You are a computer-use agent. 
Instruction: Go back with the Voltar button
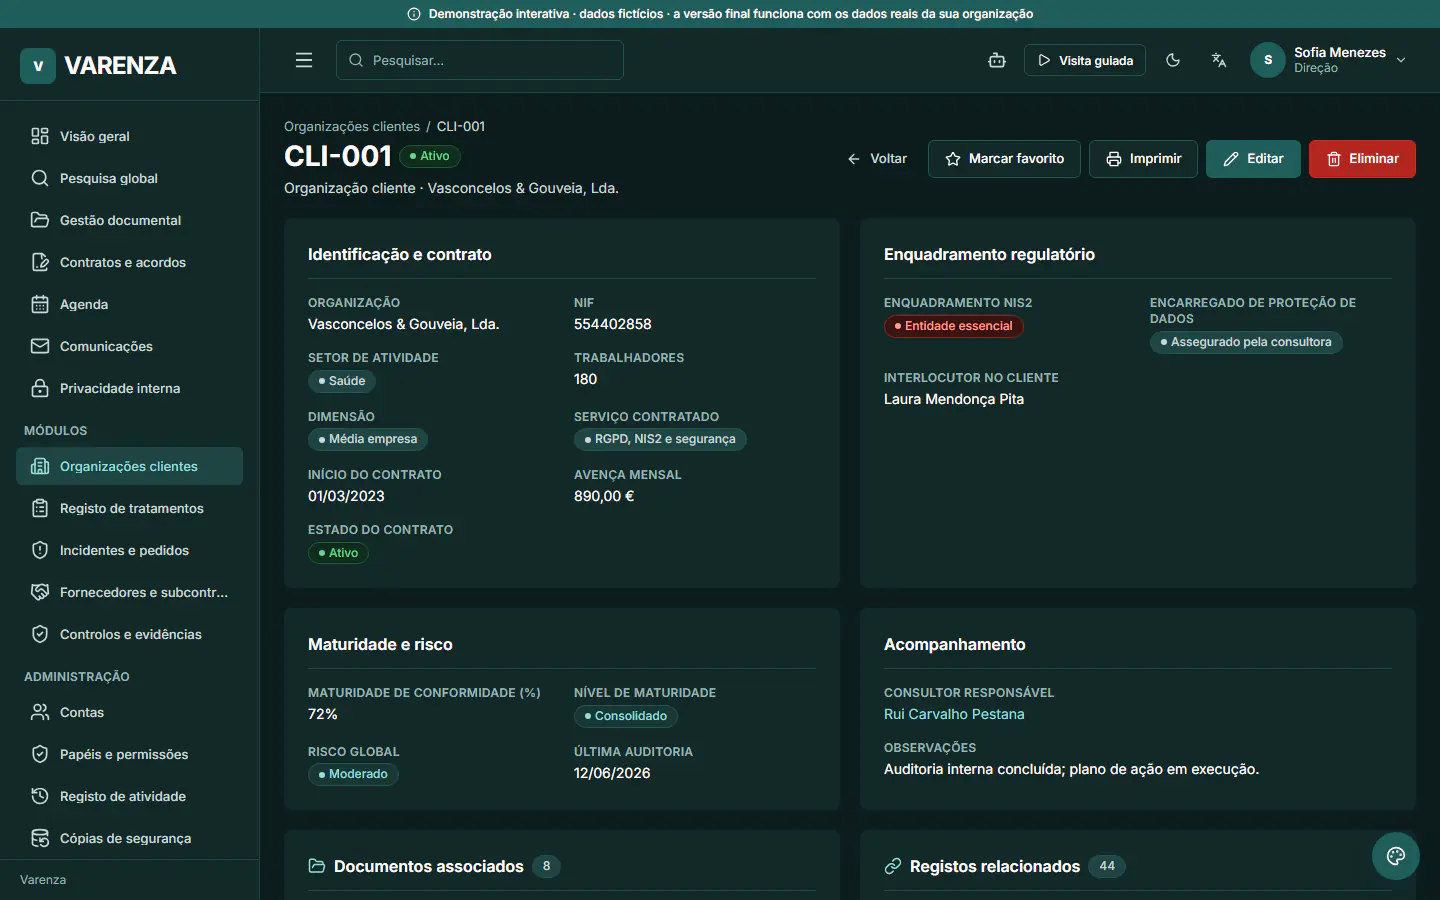coord(877,159)
